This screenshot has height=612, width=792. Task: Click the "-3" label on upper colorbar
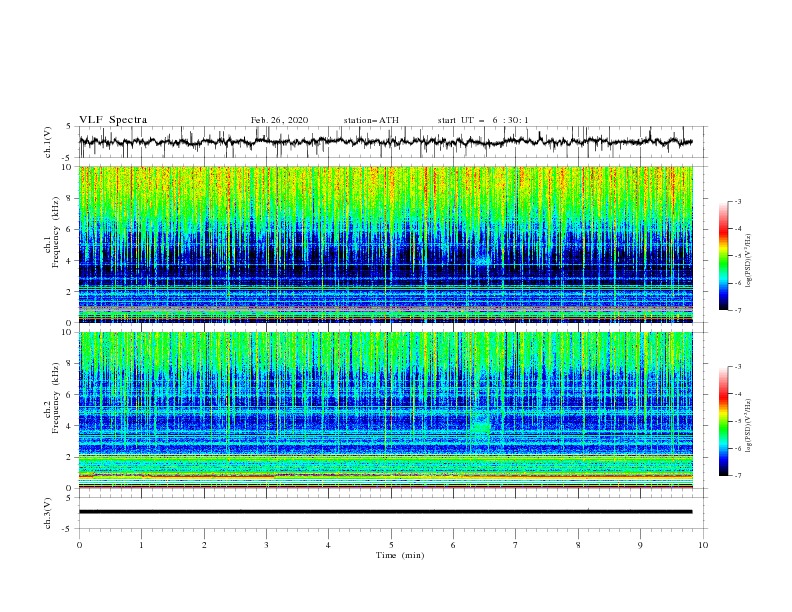click(737, 201)
